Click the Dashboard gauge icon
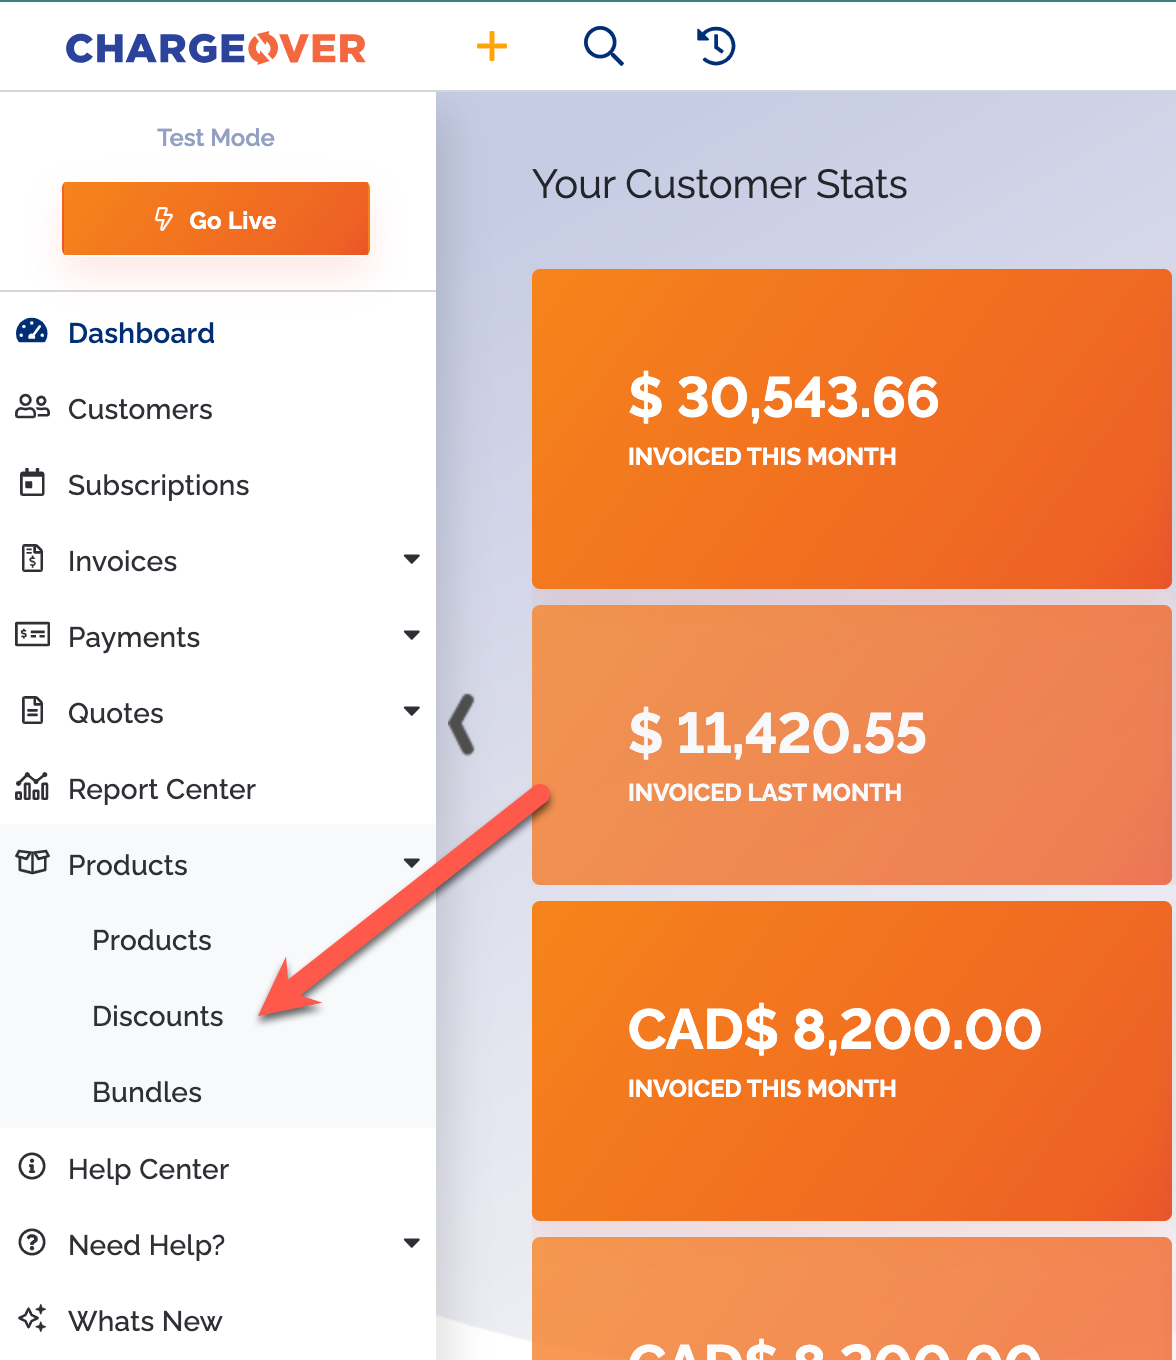Image resolution: width=1176 pixels, height=1360 pixels. click(32, 331)
